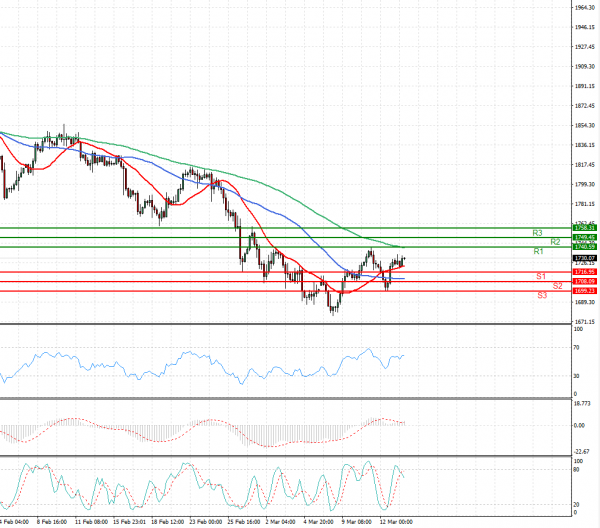Click the 1781.15 price axis value

coord(585,204)
